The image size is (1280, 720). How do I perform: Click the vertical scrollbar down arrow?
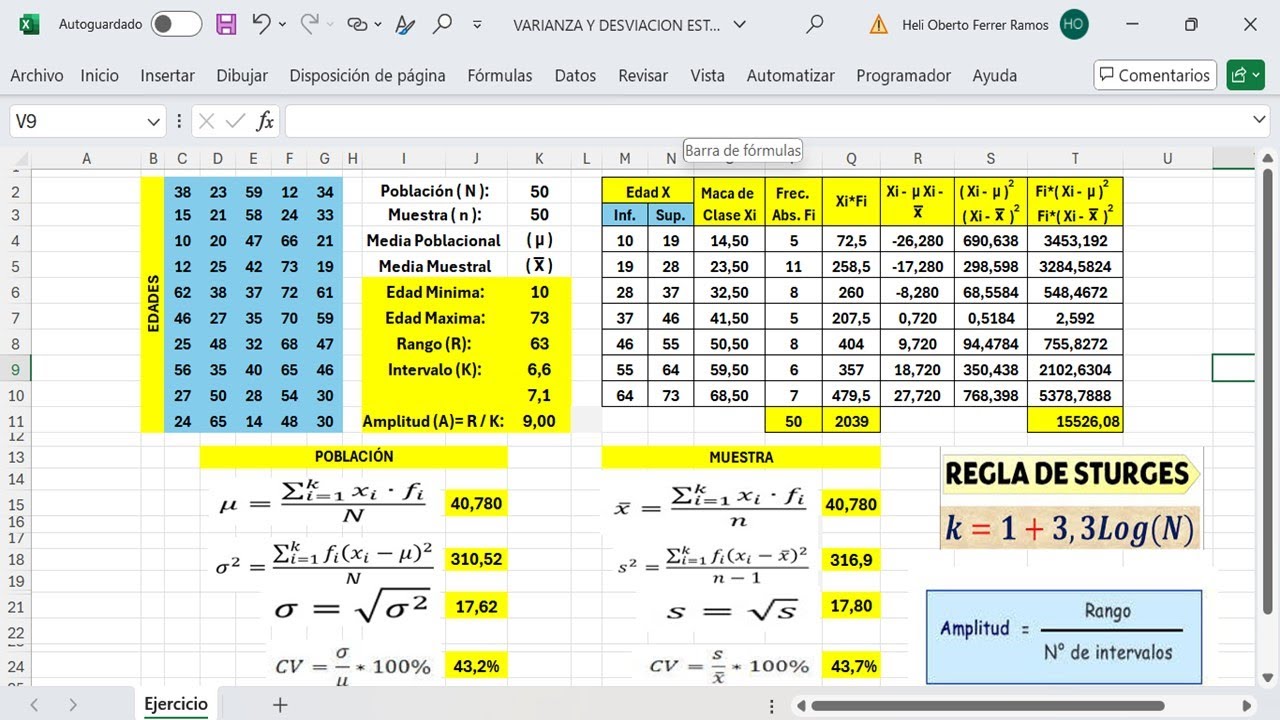coord(1268,676)
